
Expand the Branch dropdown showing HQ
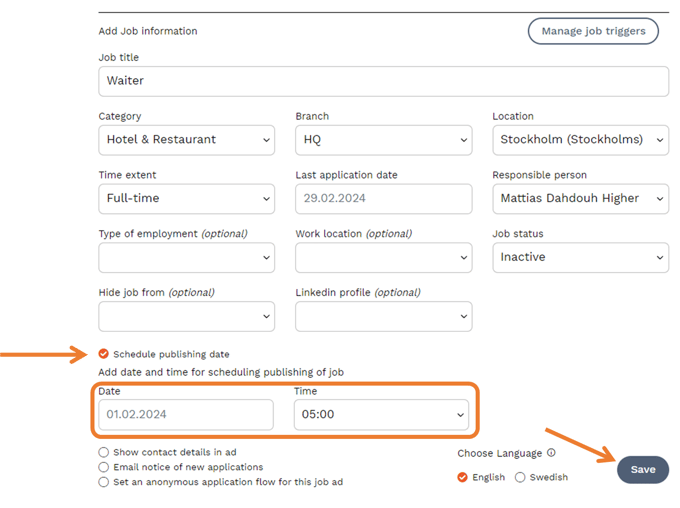coord(383,140)
